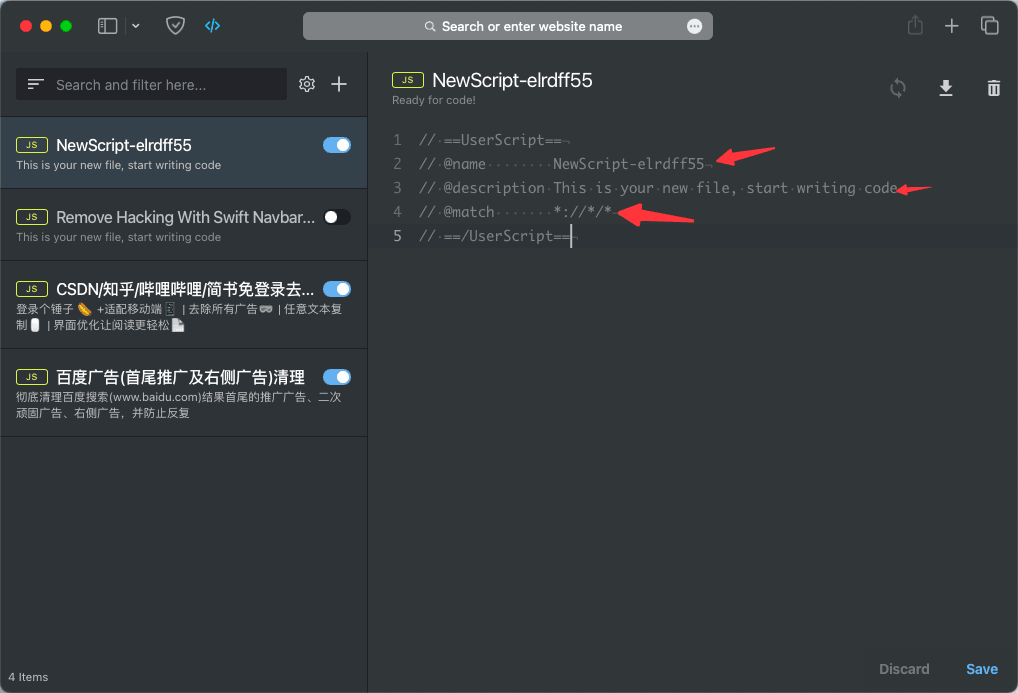
Task: Open the tab overview icon
Action: pos(989,26)
